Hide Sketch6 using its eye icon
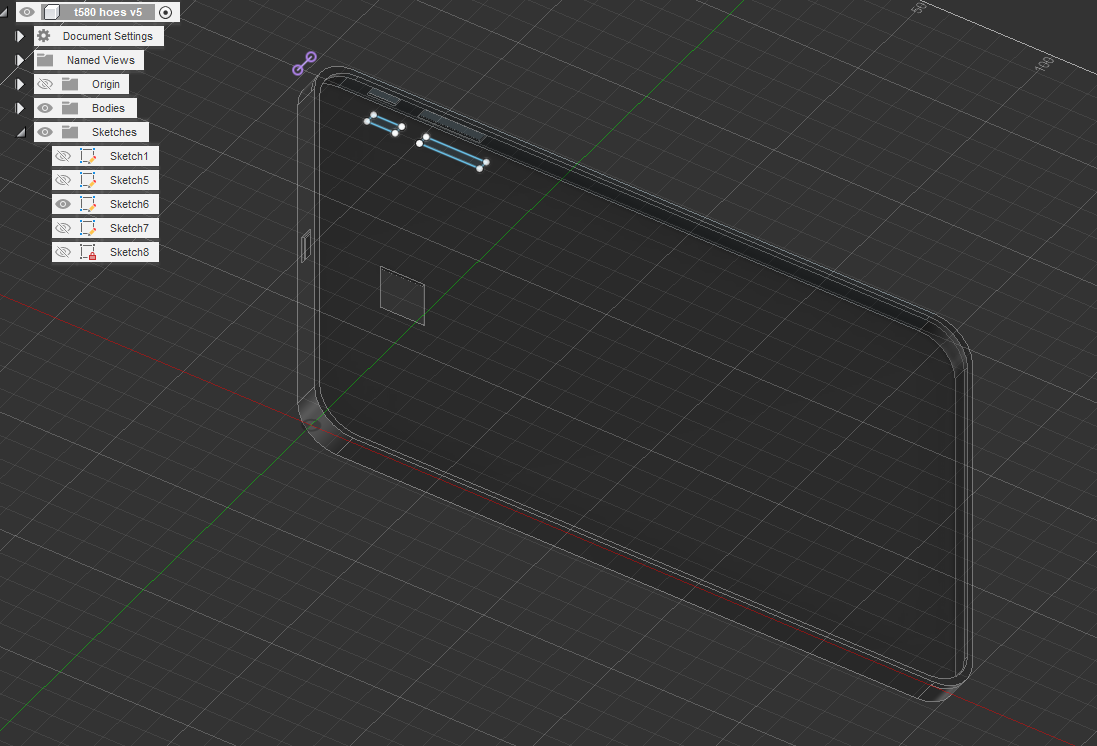Viewport: 1097px width, 746px height. 63,204
